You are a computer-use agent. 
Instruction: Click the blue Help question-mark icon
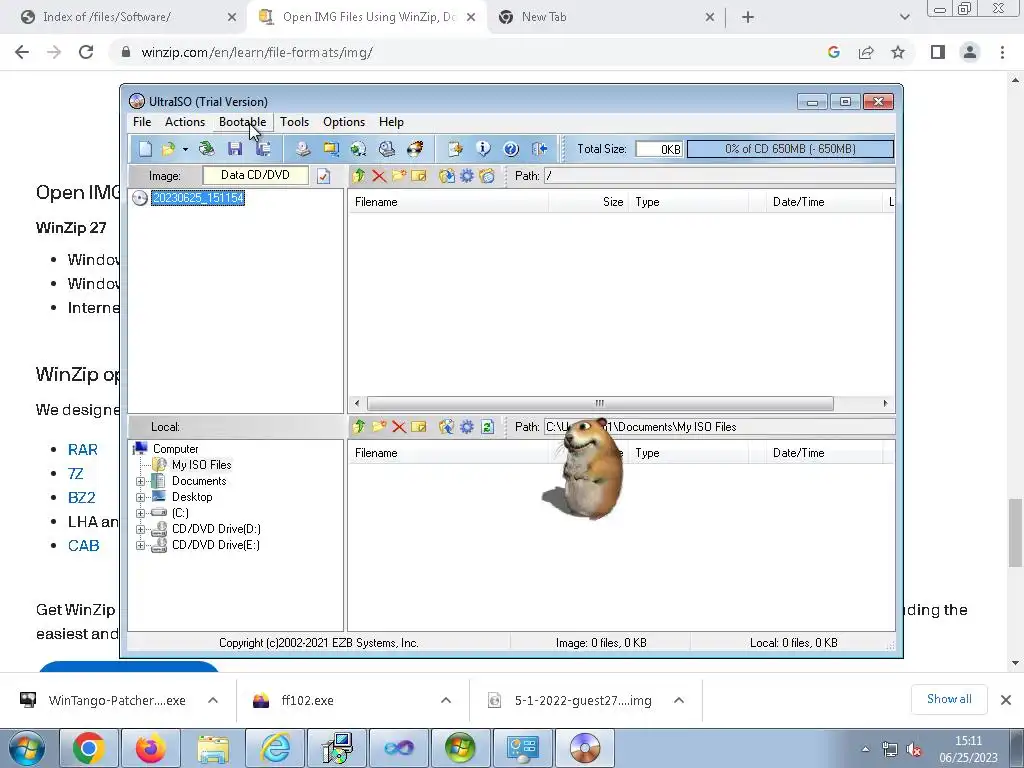(511, 149)
